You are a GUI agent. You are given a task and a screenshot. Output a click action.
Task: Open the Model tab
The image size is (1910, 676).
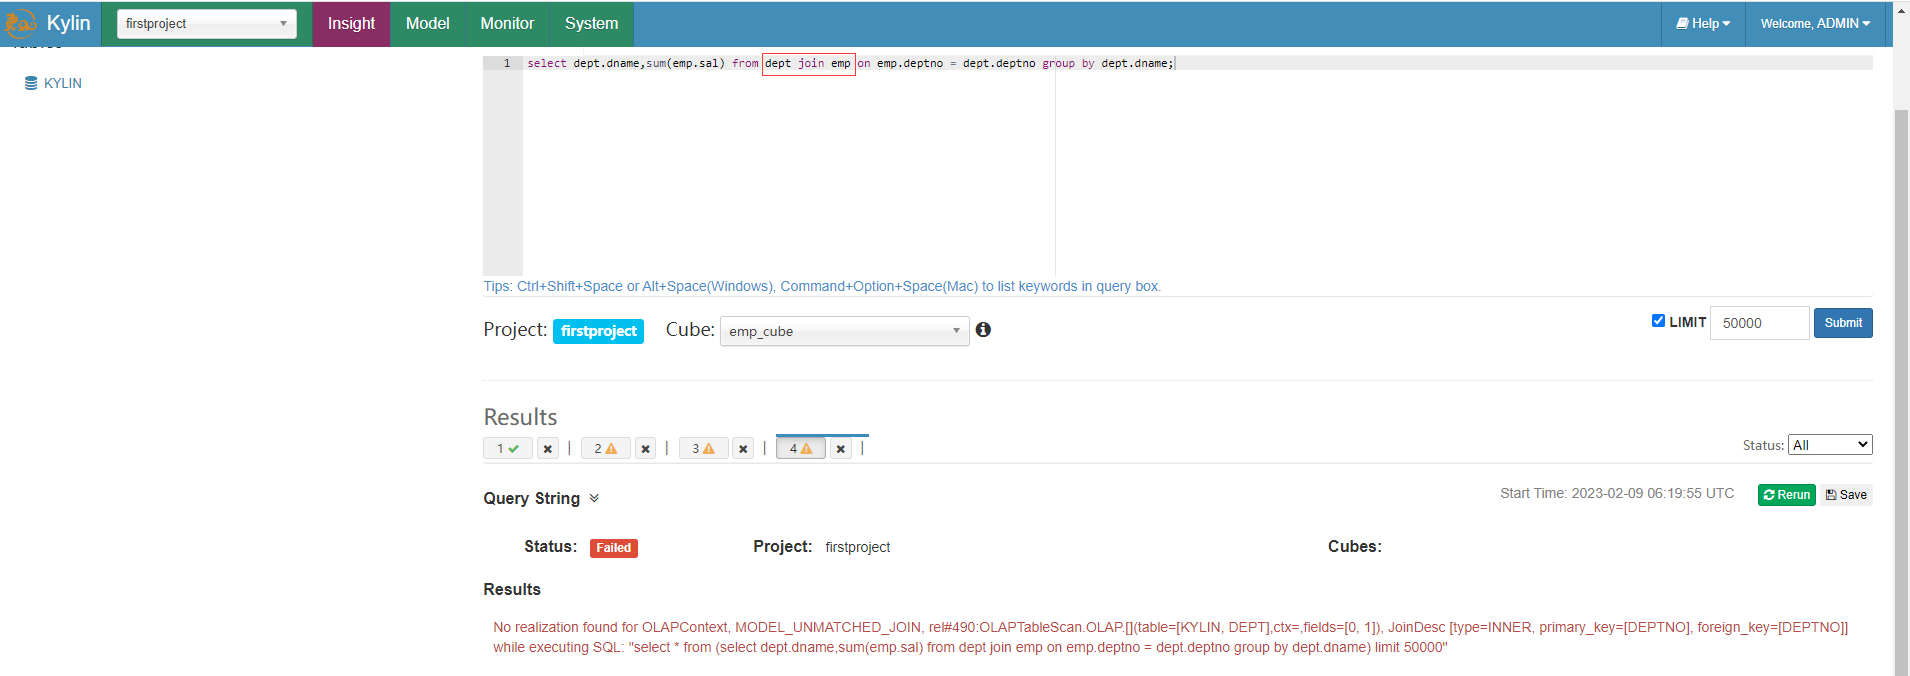427,24
